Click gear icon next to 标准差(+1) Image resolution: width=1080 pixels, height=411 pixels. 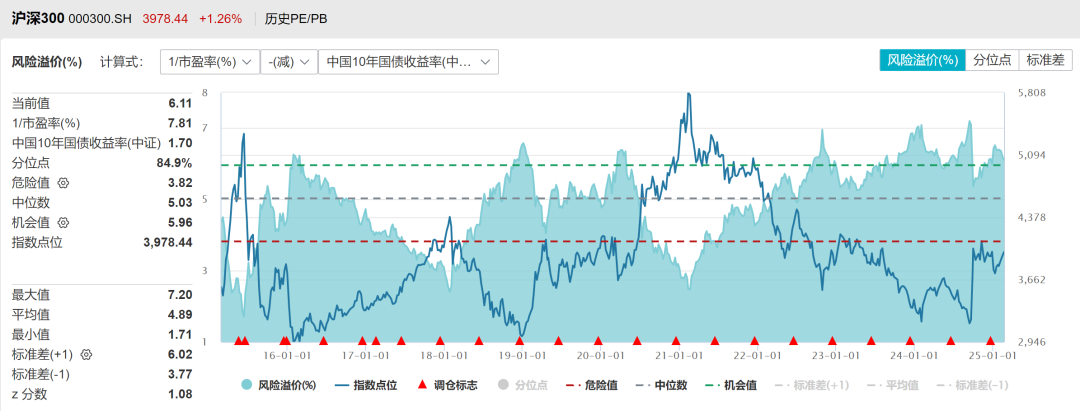[86, 354]
